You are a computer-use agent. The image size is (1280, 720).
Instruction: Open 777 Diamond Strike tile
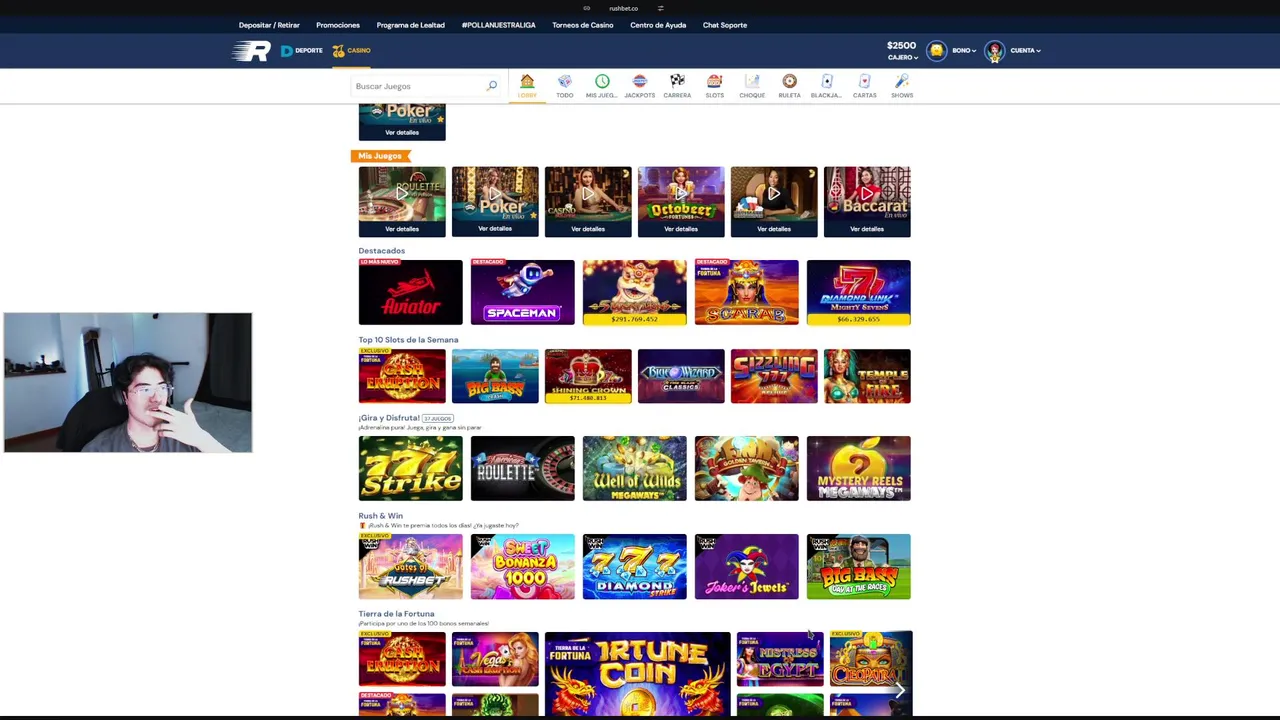tap(635, 566)
